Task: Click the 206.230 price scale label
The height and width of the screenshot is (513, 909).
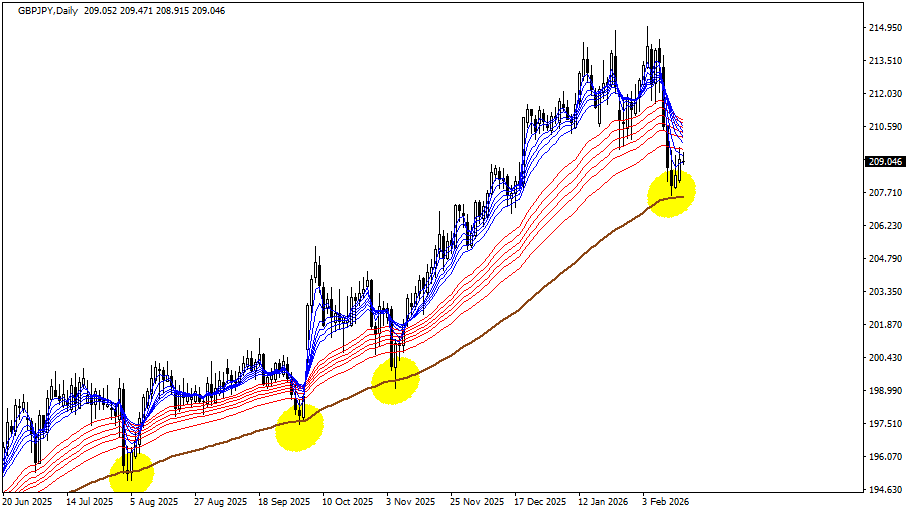Action: (x=884, y=226)
